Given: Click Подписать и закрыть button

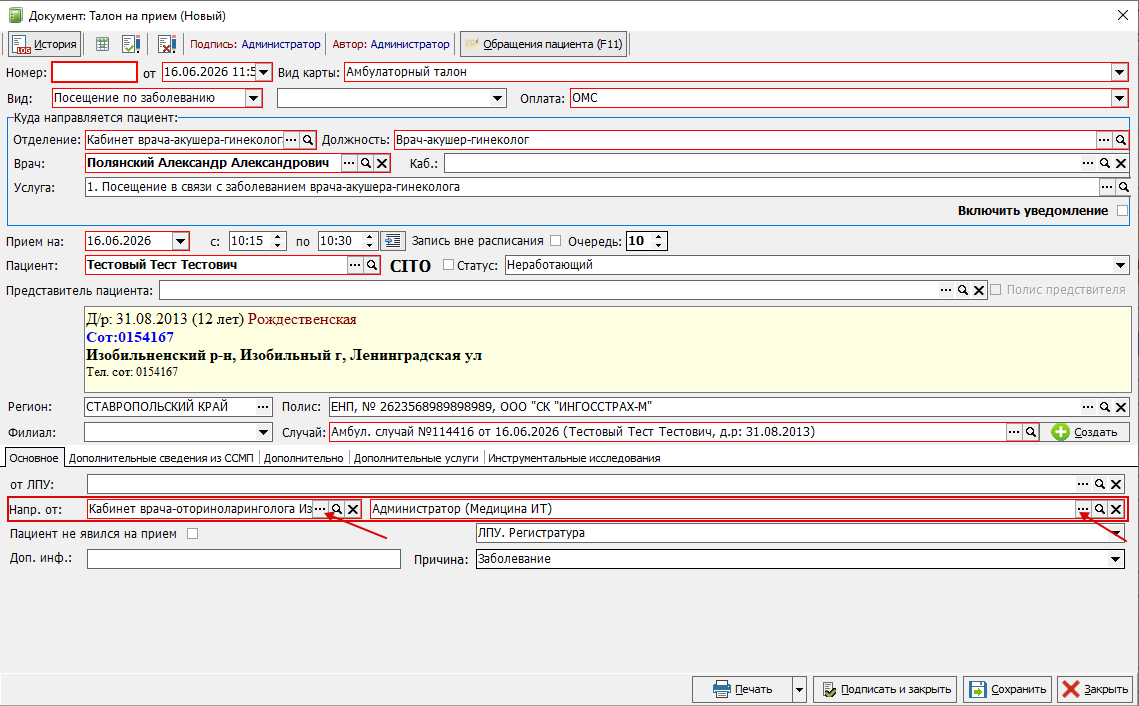Looking at the screenshot, I should 885,689.
